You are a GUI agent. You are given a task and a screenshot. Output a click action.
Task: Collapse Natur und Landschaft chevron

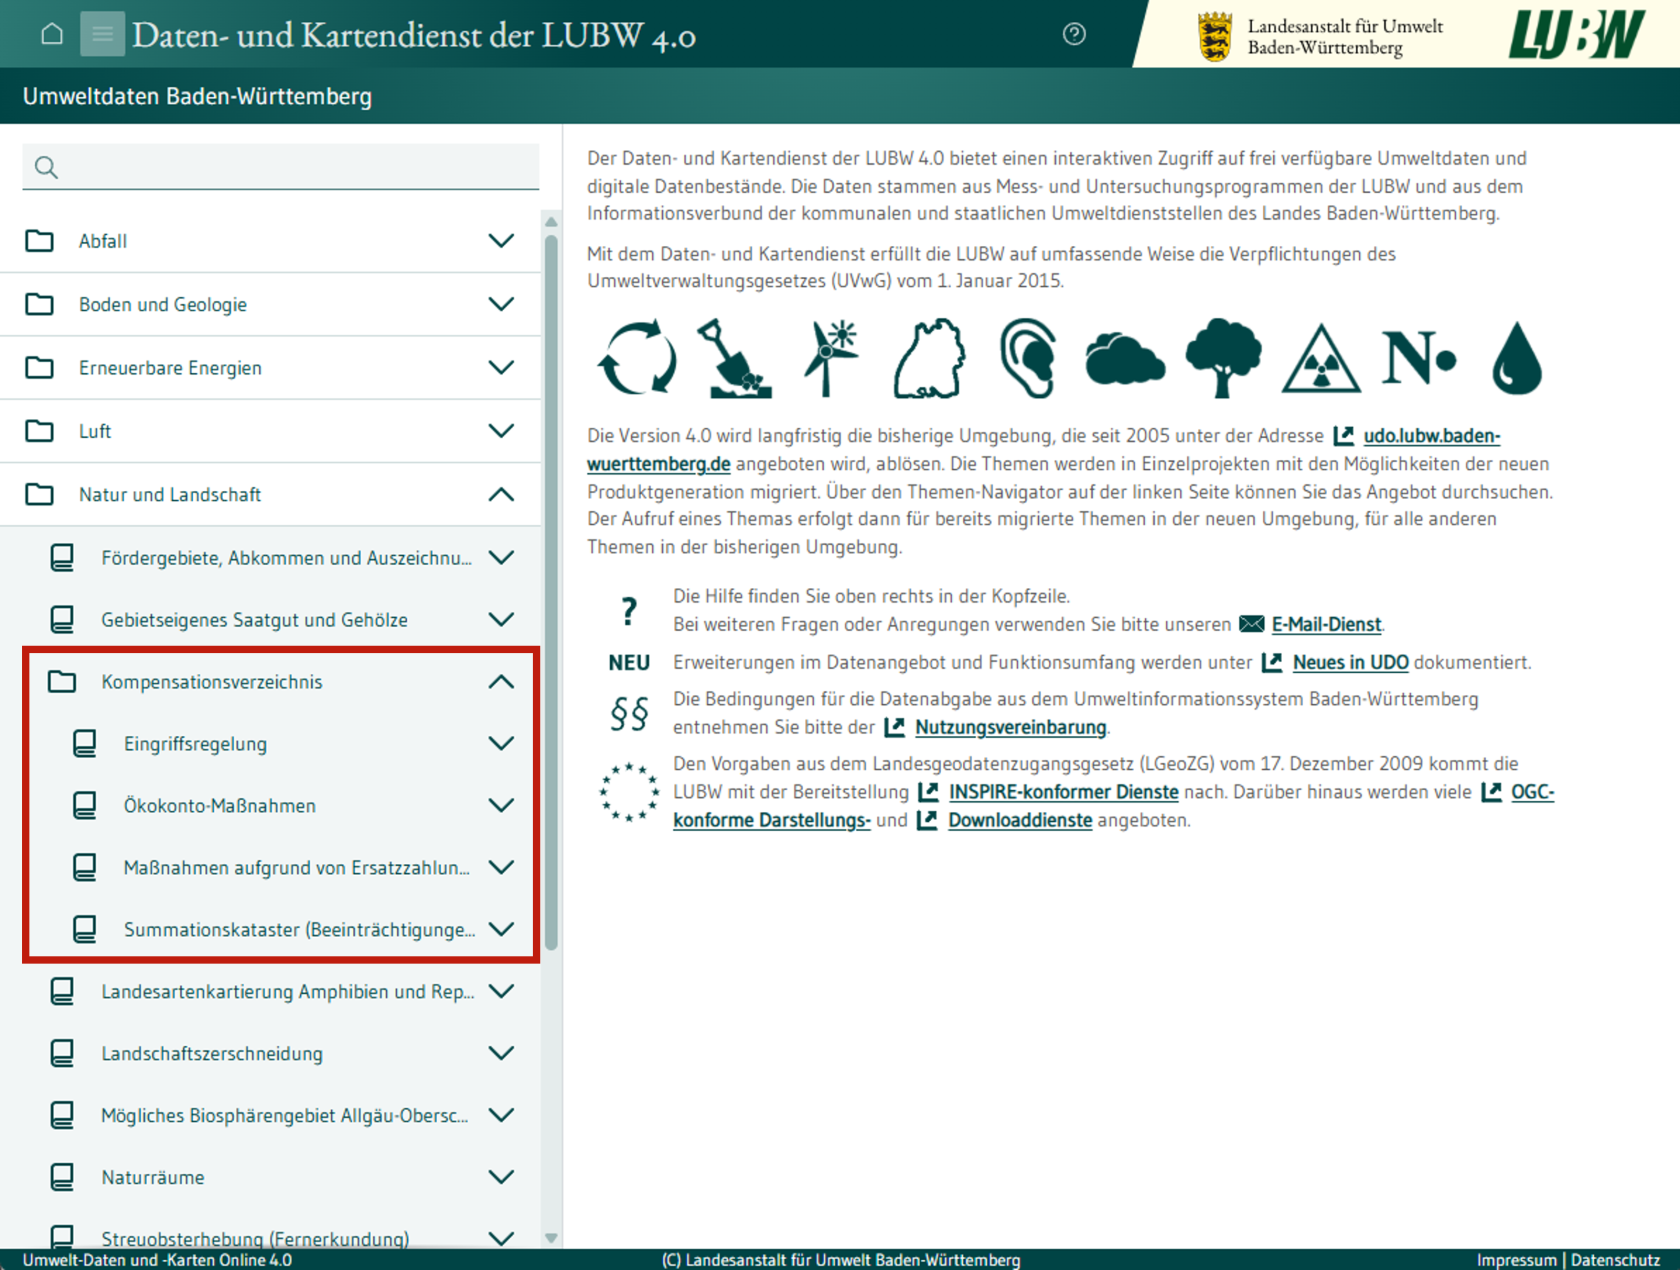point(501,494)
